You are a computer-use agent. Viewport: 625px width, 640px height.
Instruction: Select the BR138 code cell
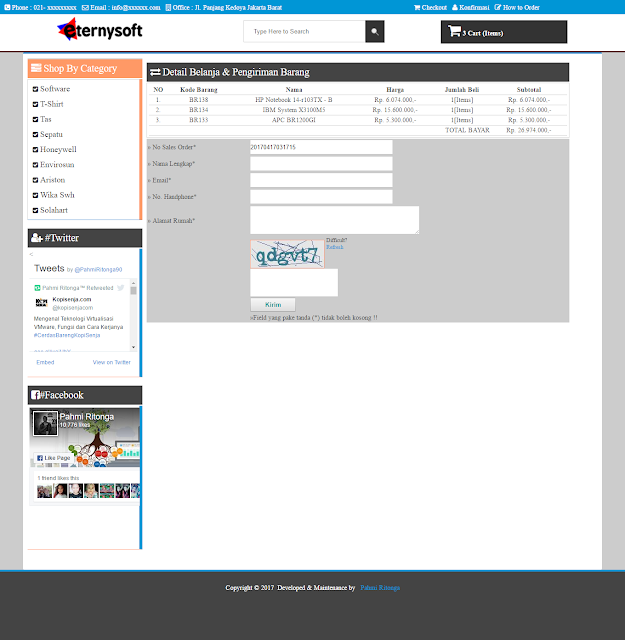(198, 100)
